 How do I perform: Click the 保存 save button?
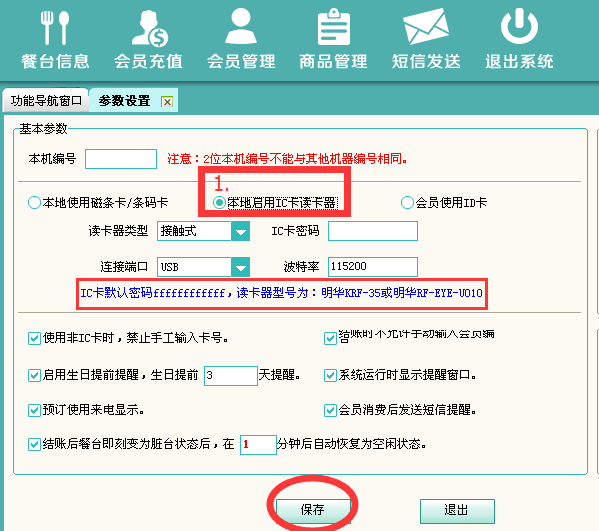313,510
